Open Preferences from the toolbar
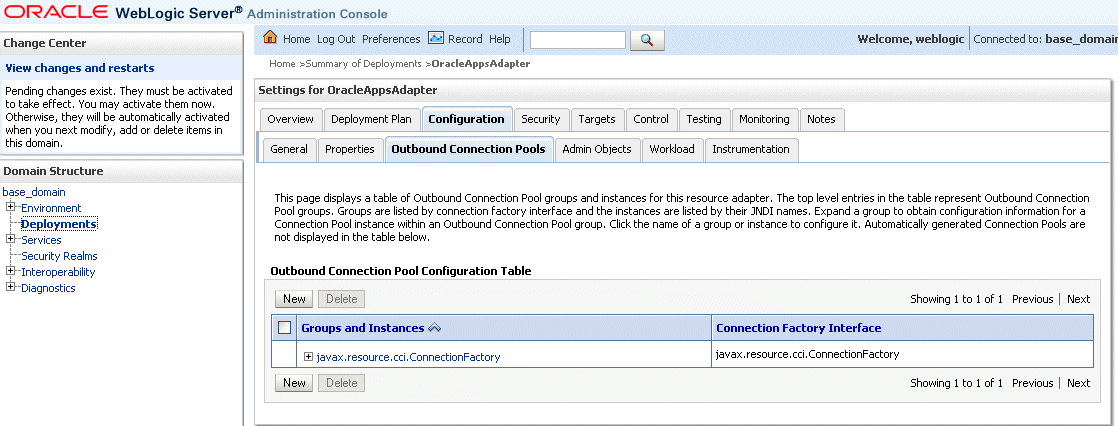 [391, 39]
